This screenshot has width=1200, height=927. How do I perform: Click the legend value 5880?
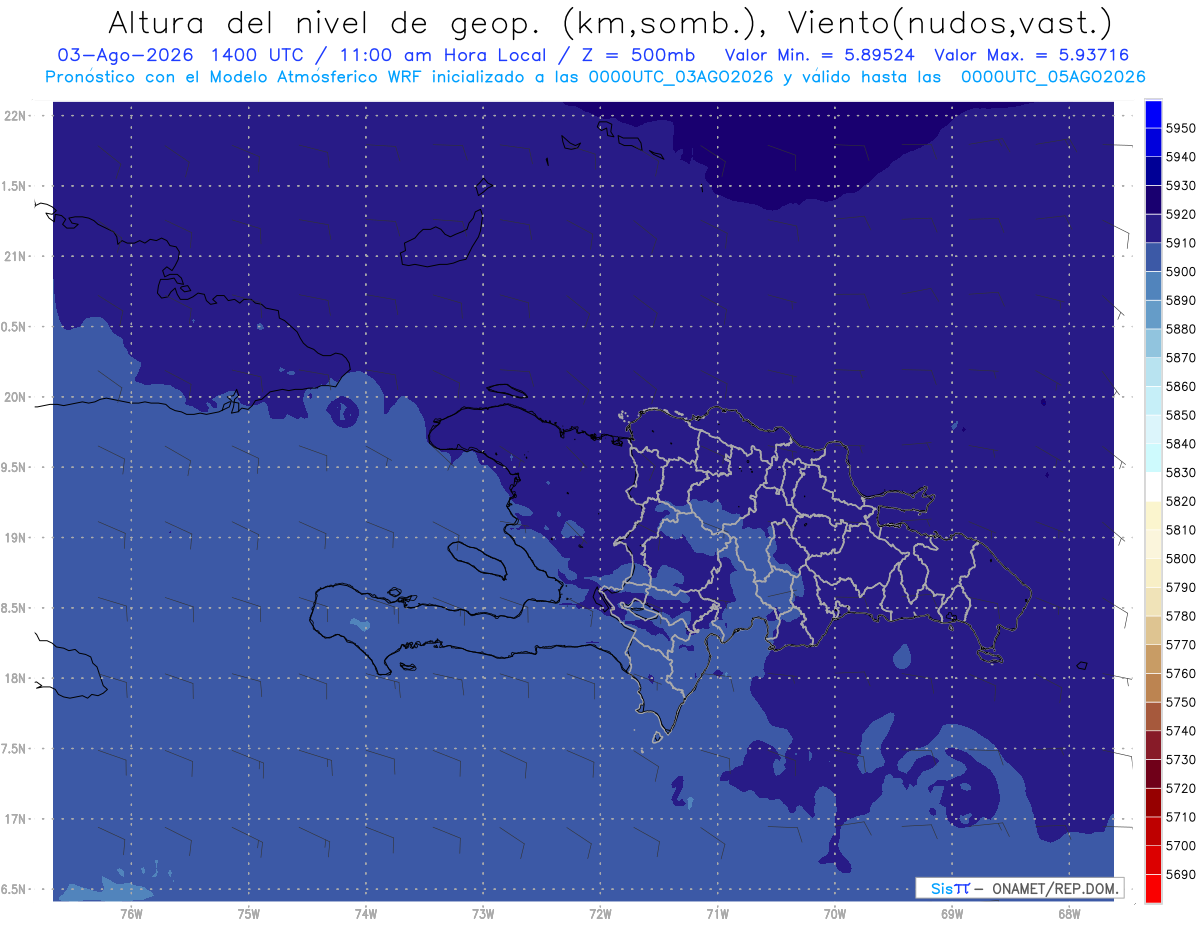click(x=1180, y=329)
